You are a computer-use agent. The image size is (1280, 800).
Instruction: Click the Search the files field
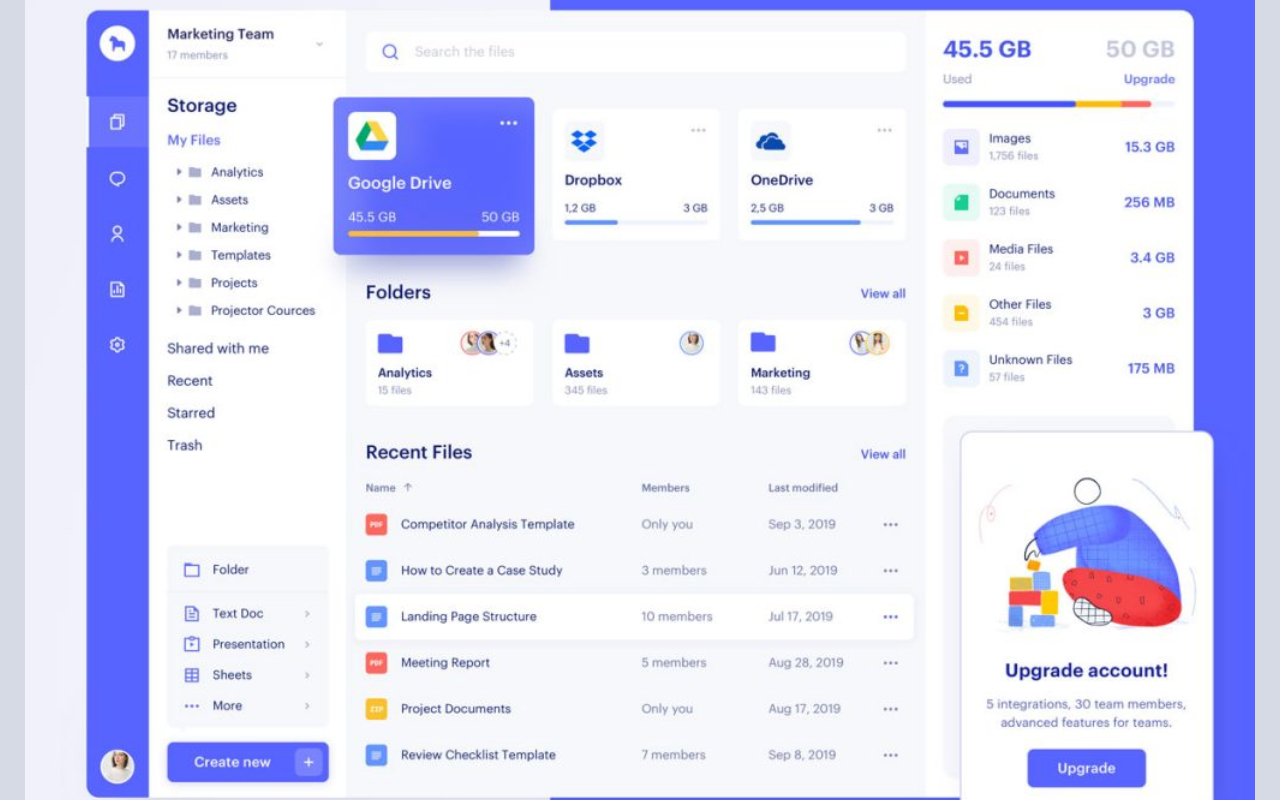pyautogui.click(x=636, y=52)
